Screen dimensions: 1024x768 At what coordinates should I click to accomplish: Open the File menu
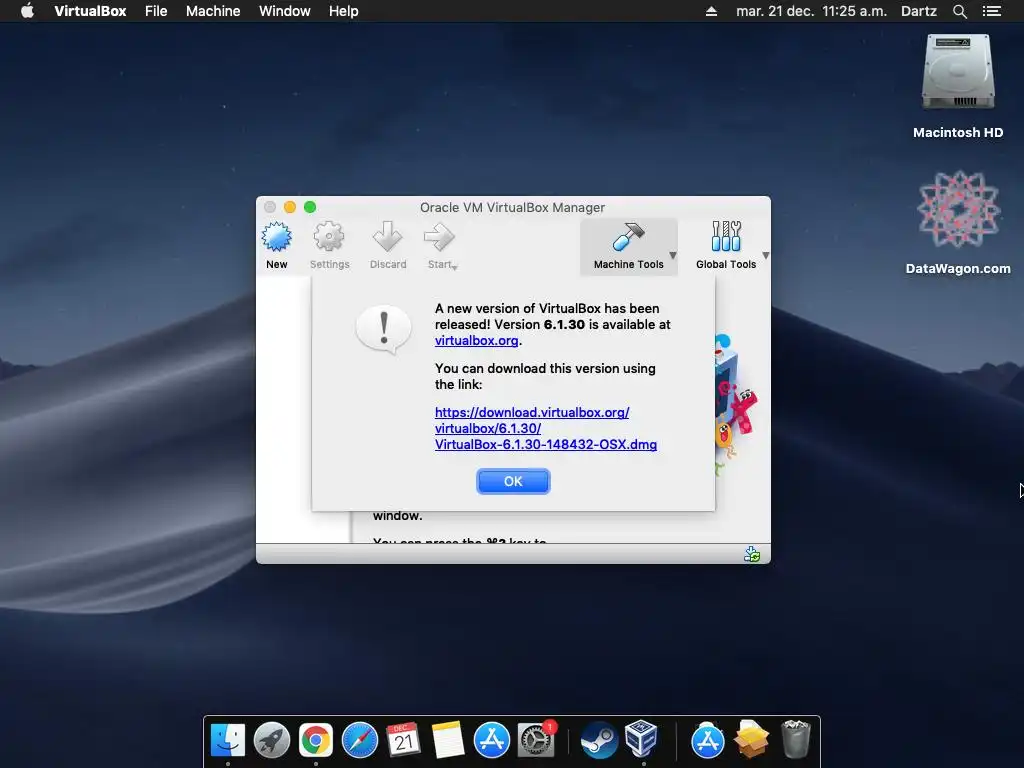156,11
